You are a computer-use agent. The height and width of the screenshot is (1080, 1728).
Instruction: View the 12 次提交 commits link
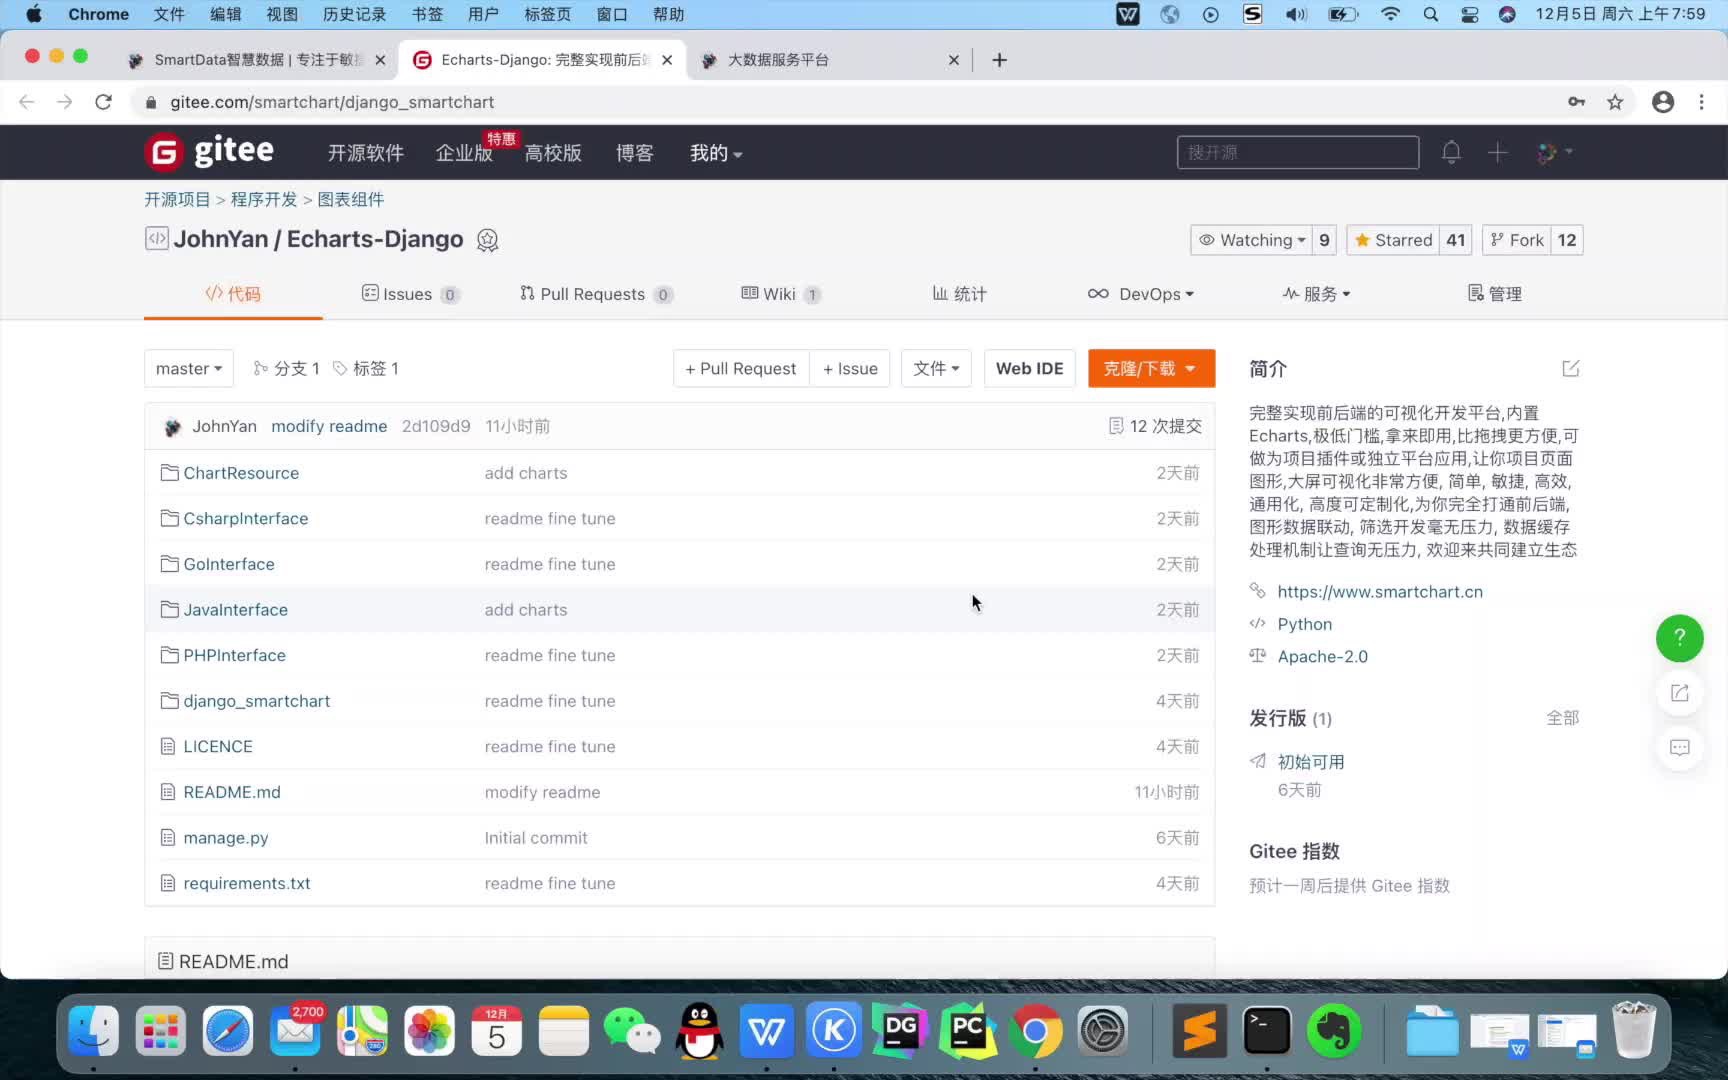pos(1155,426)
